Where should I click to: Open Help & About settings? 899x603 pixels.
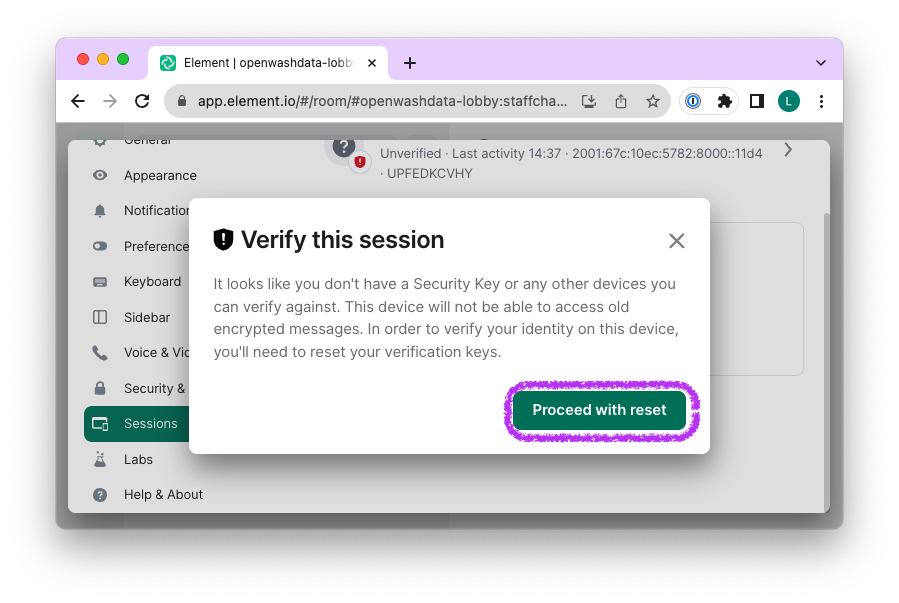(x=163, y=494)
